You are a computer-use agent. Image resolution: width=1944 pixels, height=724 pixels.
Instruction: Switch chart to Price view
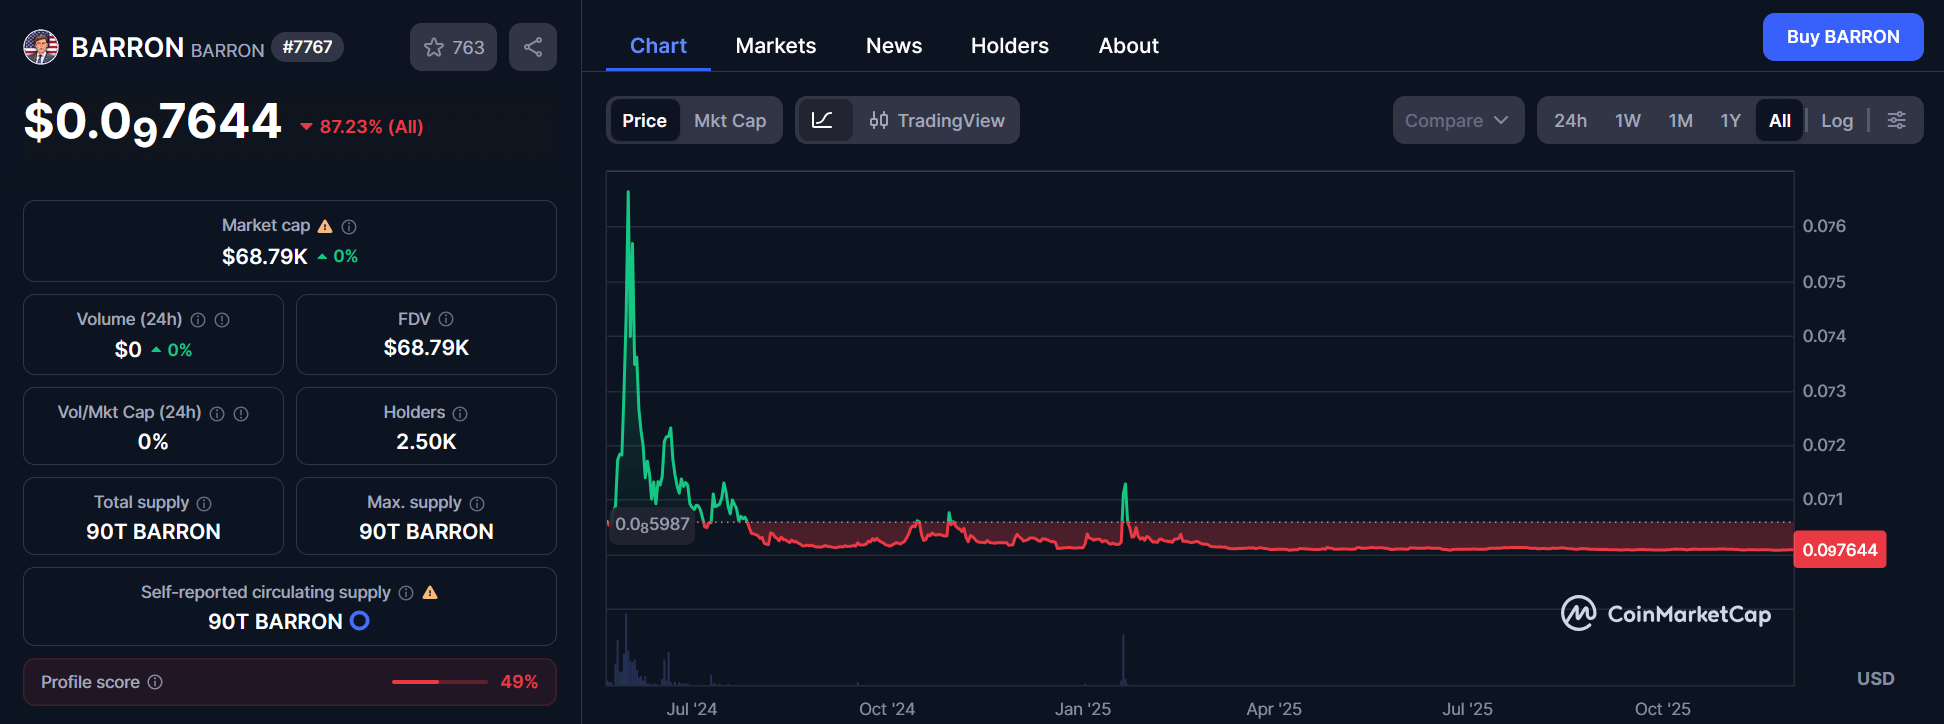coord(644,120)
